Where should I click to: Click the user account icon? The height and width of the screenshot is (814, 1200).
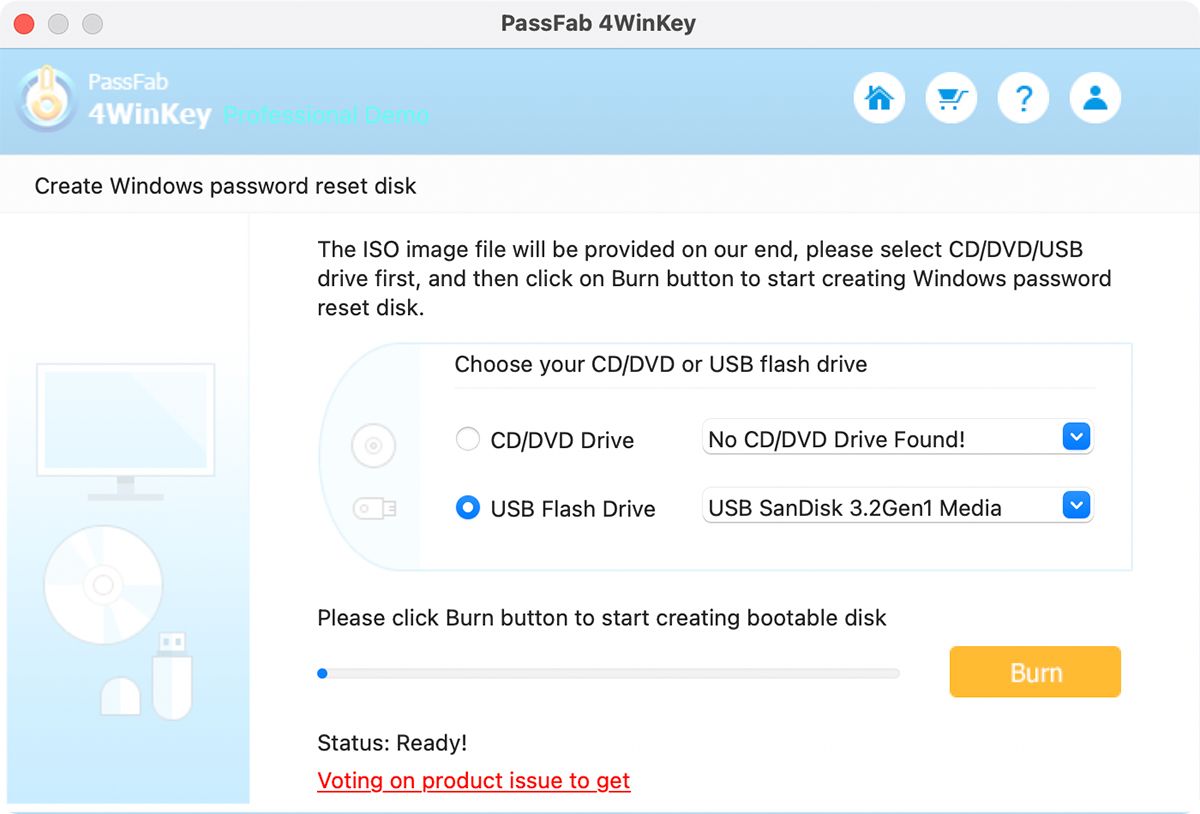click(1095, 97)
